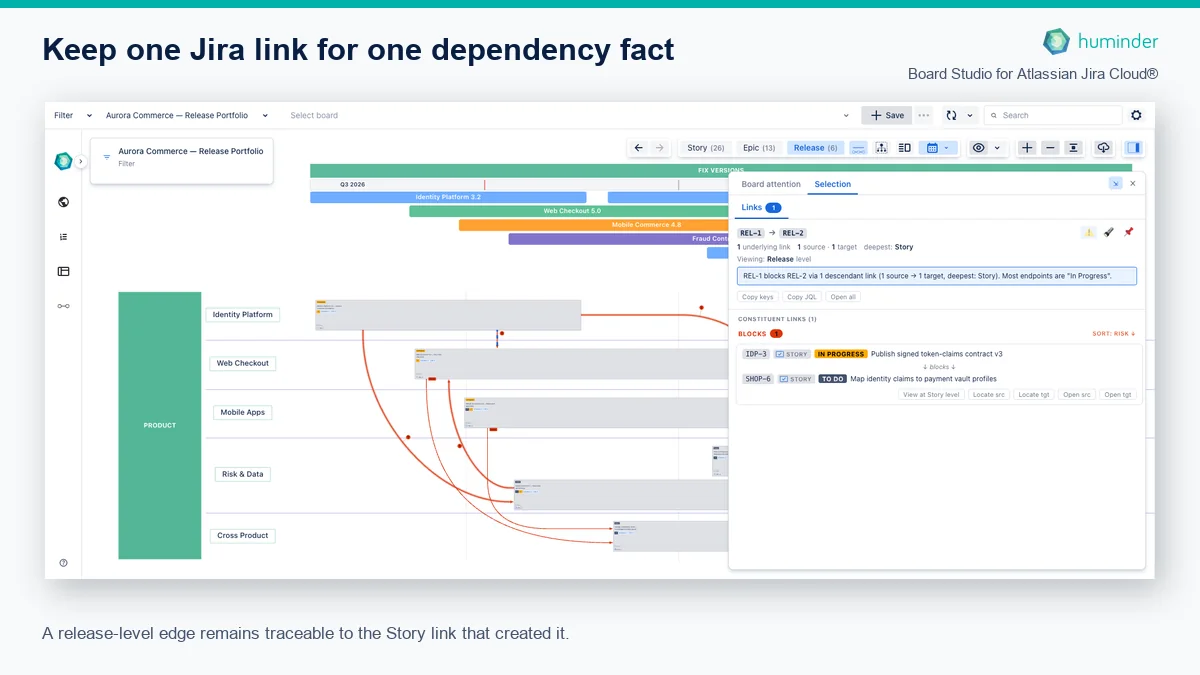Toggle the right side panel button

(x=1133, y=148)
